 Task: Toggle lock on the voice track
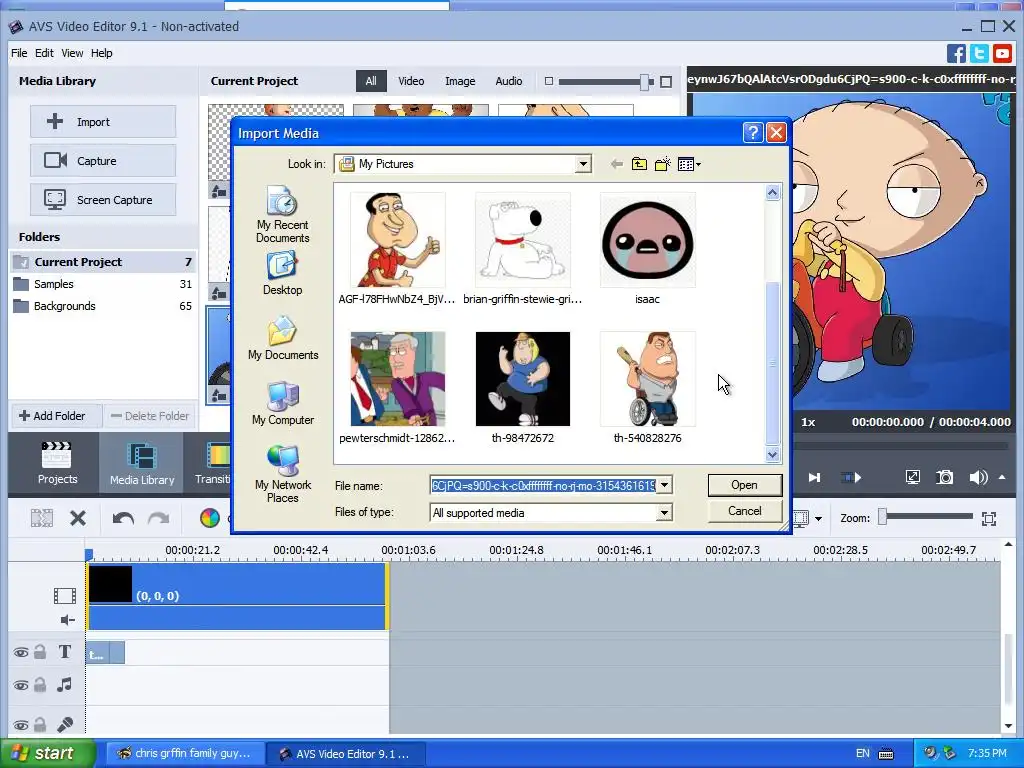pyautogui.click(x=40, y=724)
